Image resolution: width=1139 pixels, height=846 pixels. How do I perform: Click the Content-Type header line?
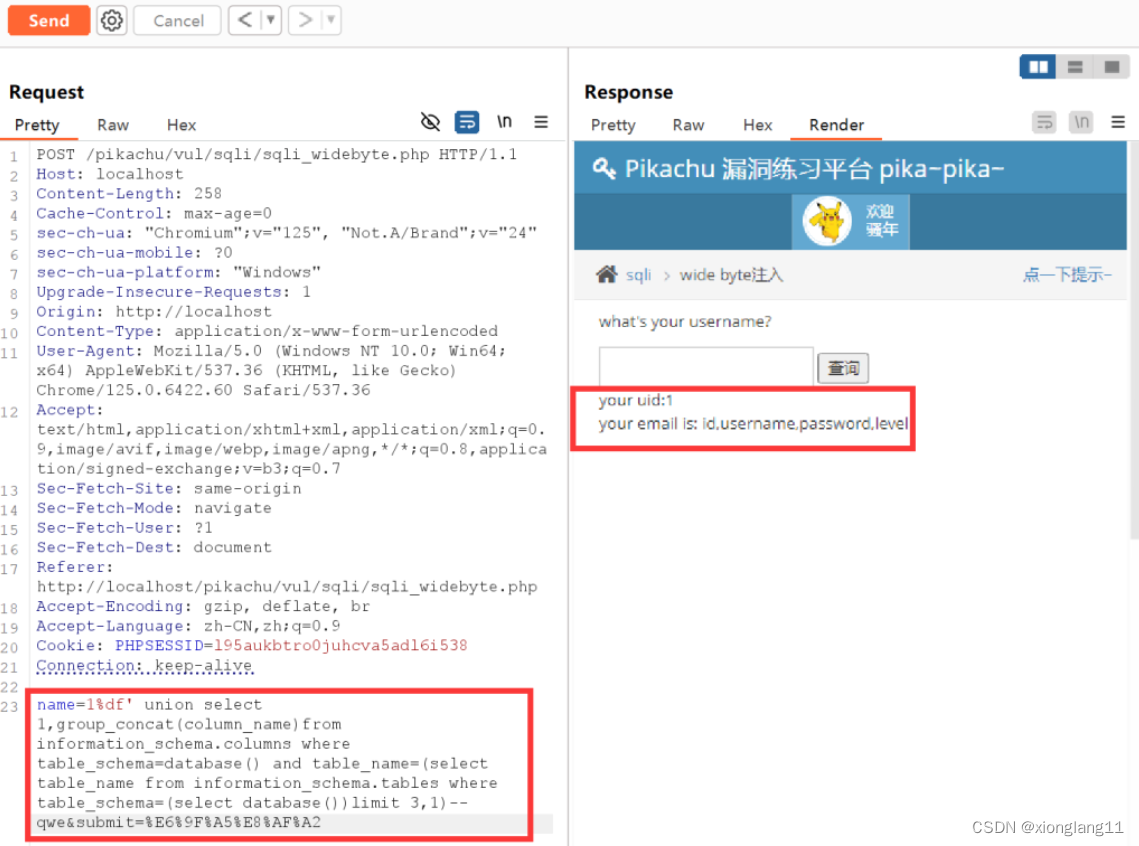(x=267, y=330)
